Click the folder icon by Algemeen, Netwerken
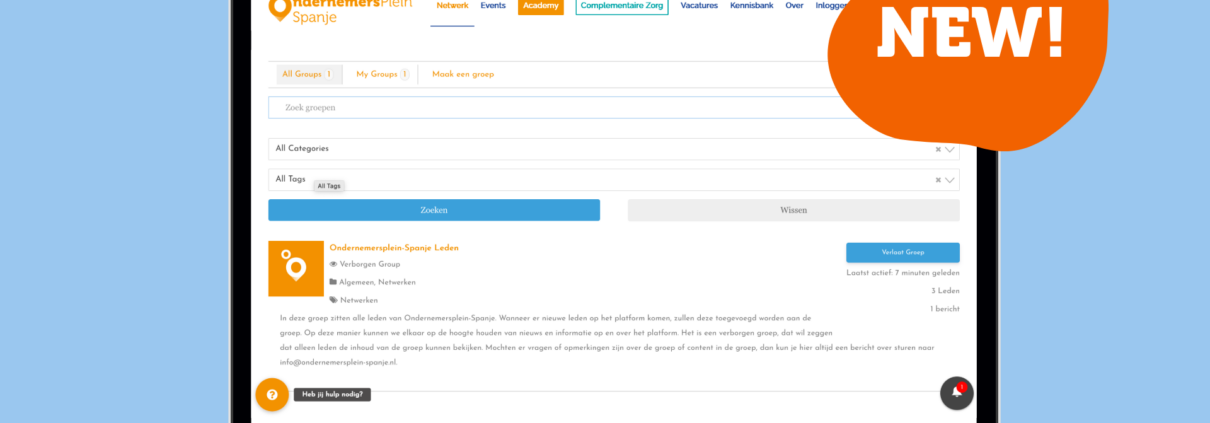This screenshot has height=423, width=1210. pyautogui.click(x=333, y=283)
